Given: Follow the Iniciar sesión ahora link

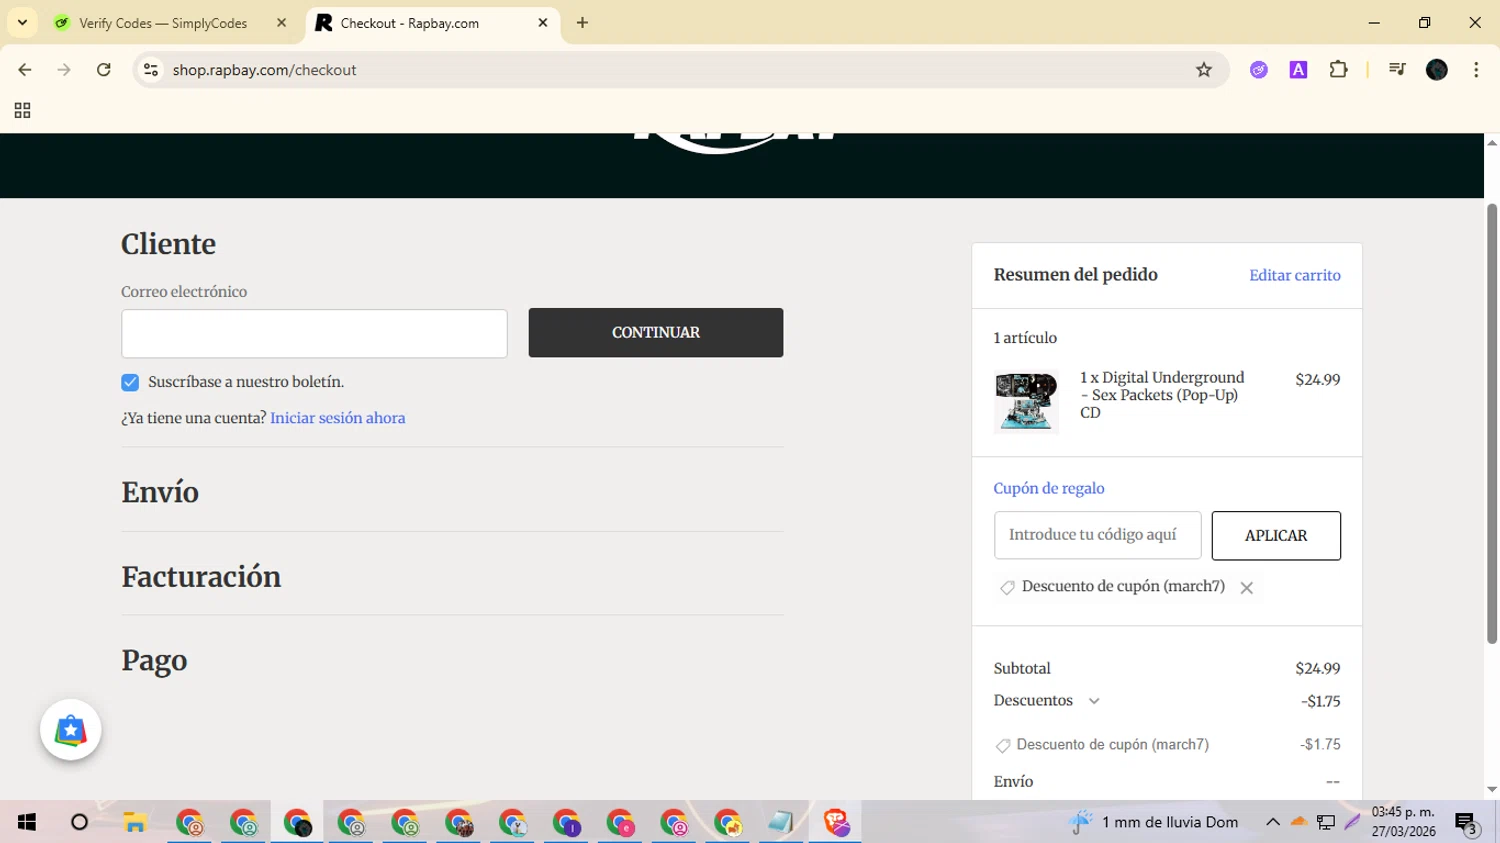Looking at the screenshot, I should 338,418.
